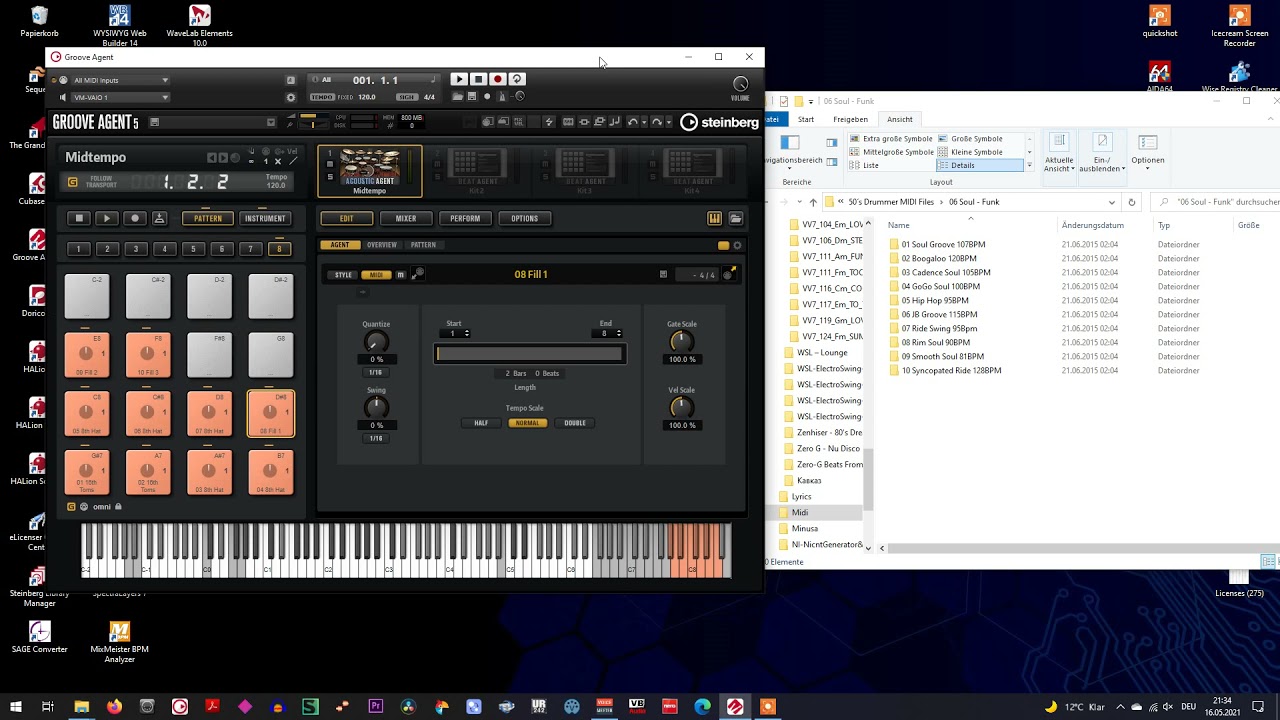This screenshot has width=1280, height=720.
Task: Load the next Midtempo kit preset
Action: (222, 158)
